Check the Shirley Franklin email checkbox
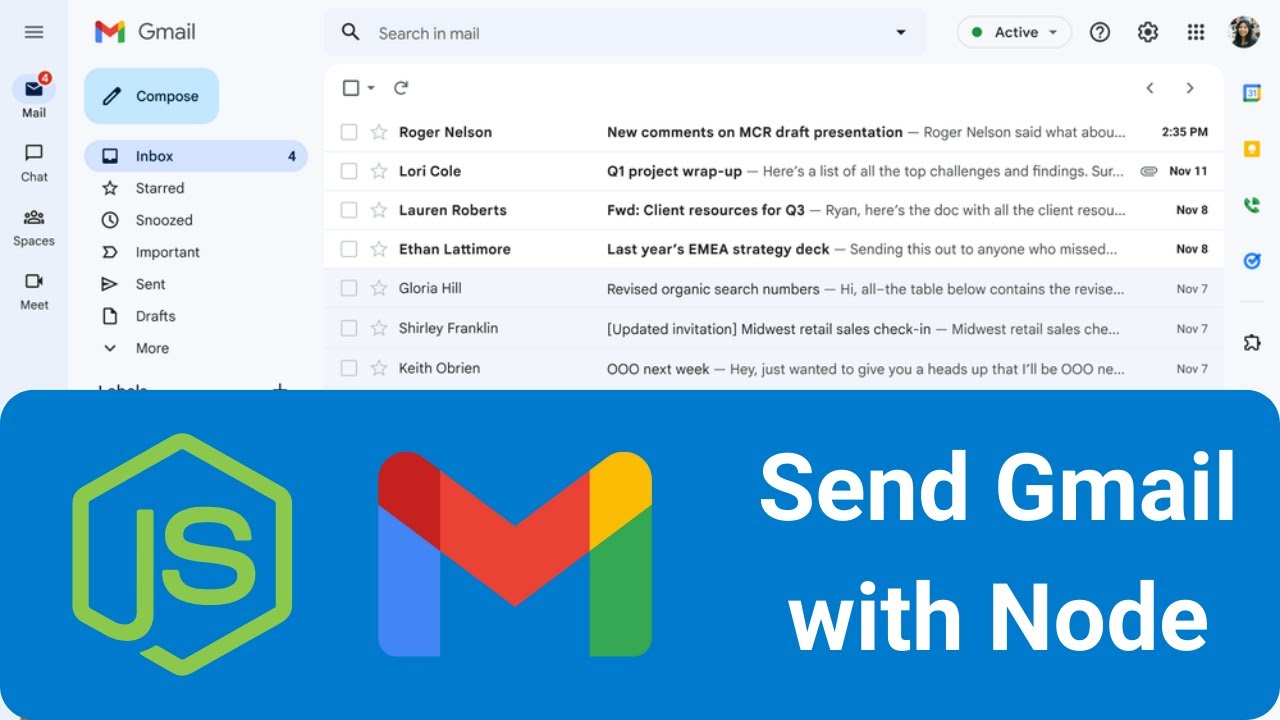 [349, 328]
